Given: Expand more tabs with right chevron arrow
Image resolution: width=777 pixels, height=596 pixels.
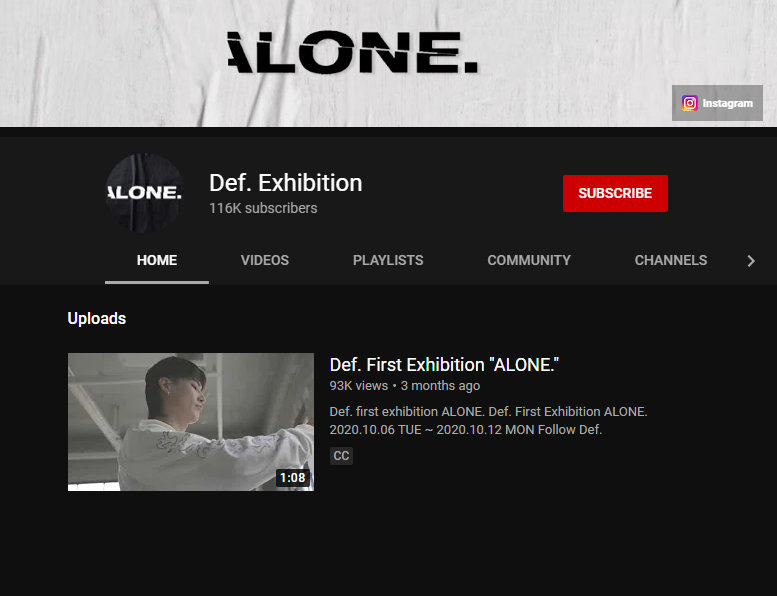Looking at the screenshot, I should tap(751, 261).
